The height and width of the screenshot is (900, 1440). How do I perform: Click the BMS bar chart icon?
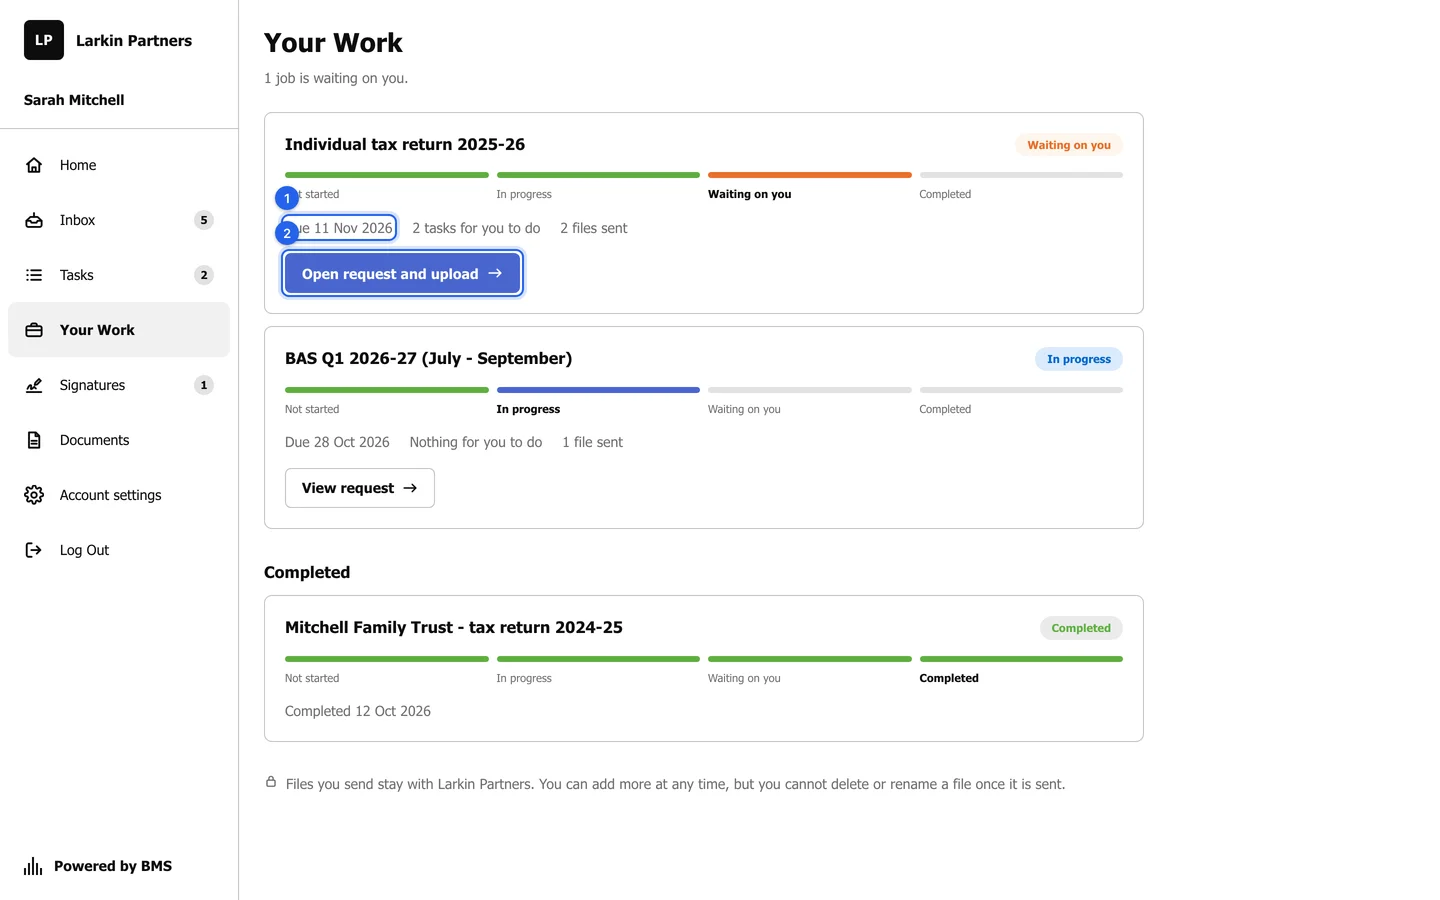pyautogui.click(x=33, y=866)
